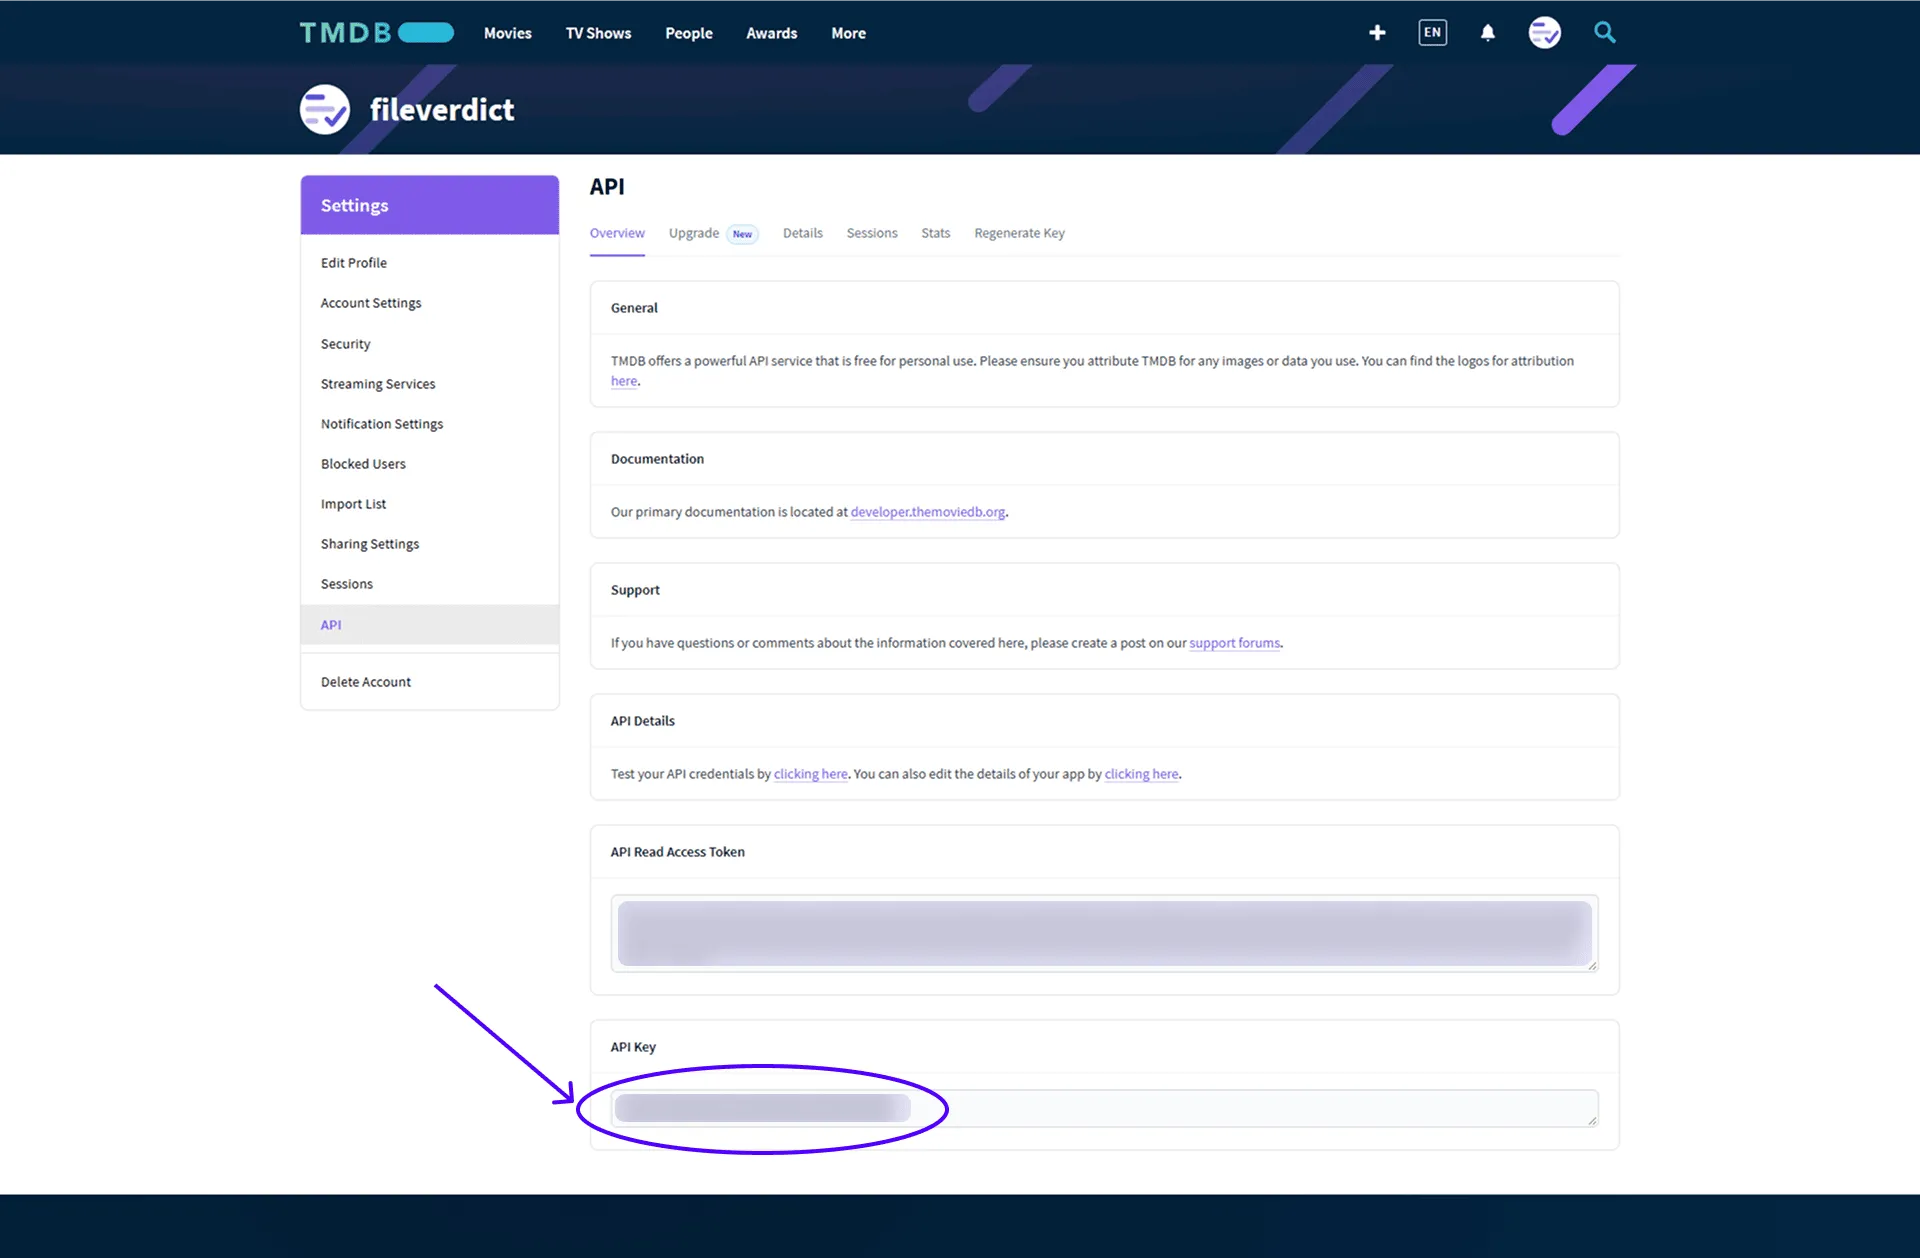Click the 'here' attribution logos link

click(624, 381)
